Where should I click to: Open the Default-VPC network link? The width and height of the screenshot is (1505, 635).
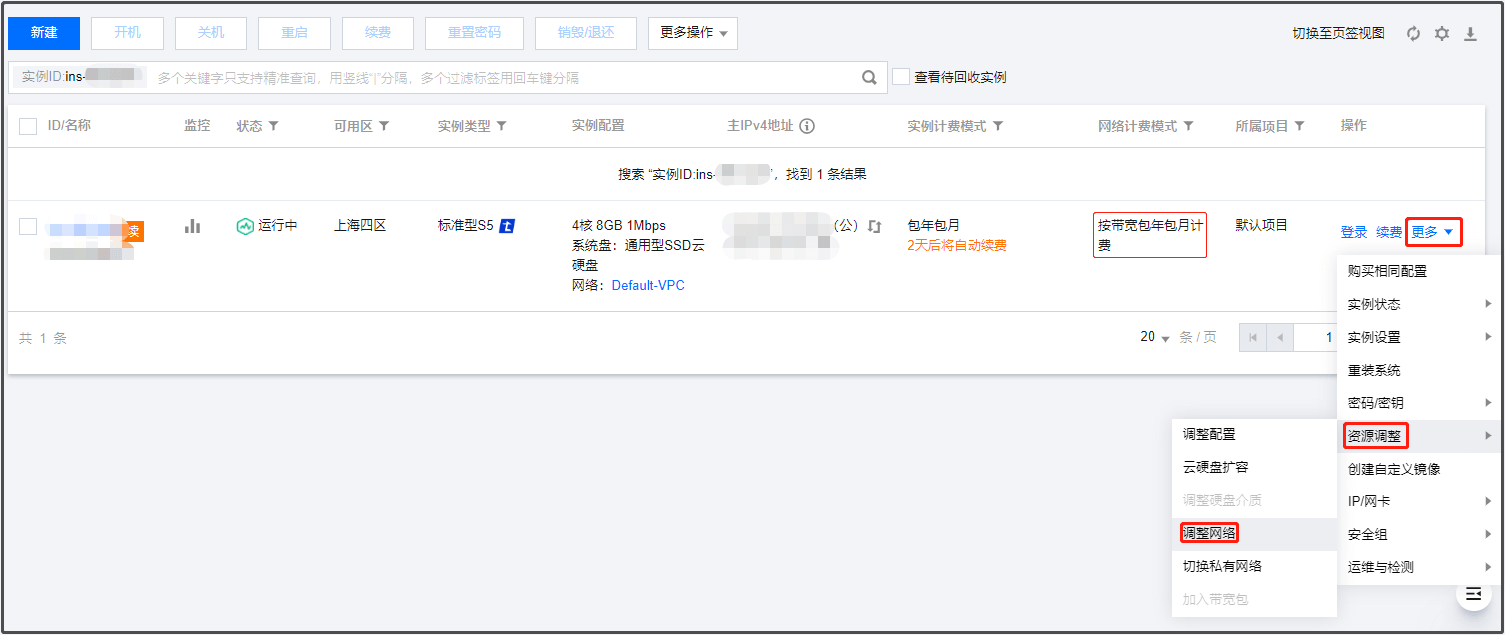648,285
